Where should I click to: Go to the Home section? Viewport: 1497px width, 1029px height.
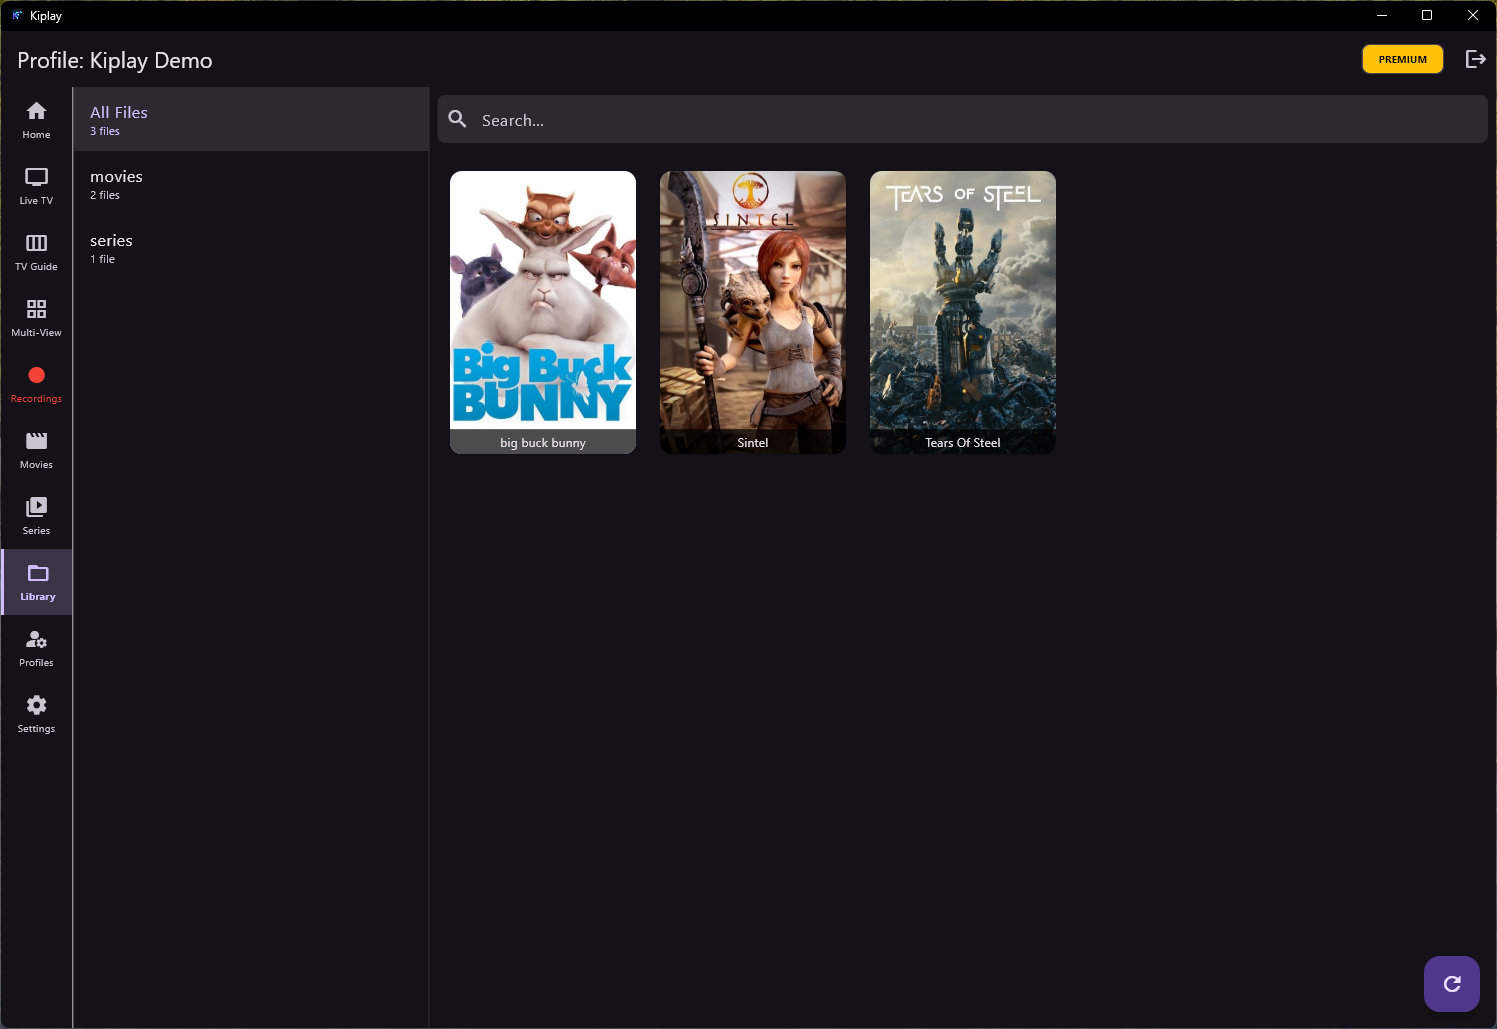pyautogui.click(x=36, y=120)
